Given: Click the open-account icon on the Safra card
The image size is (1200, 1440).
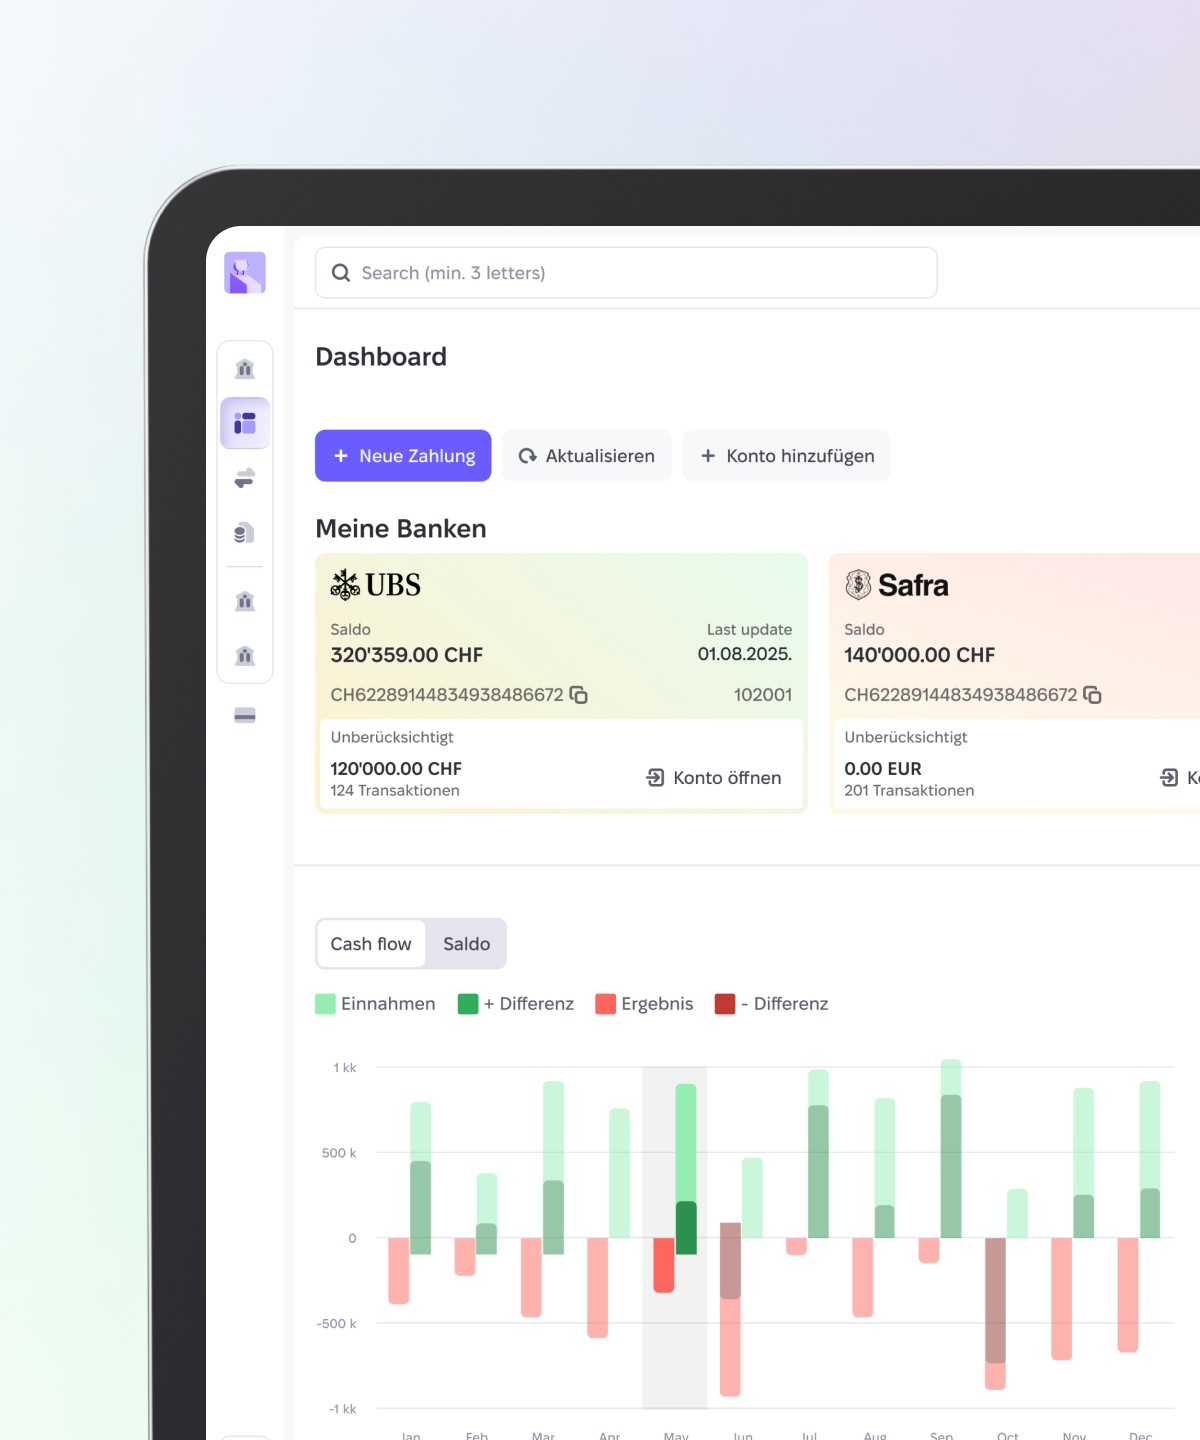Looking at the screenshot, I should (1169, 777).
